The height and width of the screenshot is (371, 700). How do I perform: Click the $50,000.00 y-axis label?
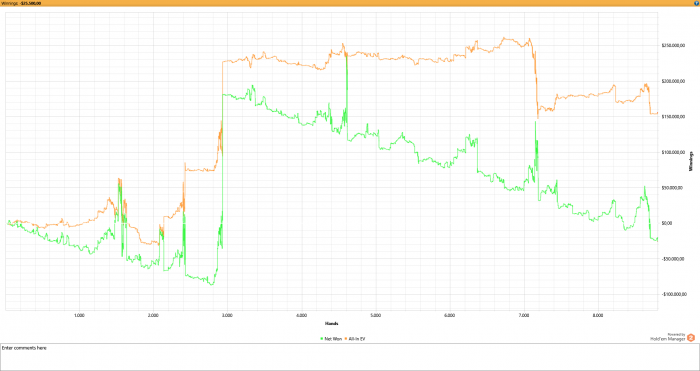672,188
